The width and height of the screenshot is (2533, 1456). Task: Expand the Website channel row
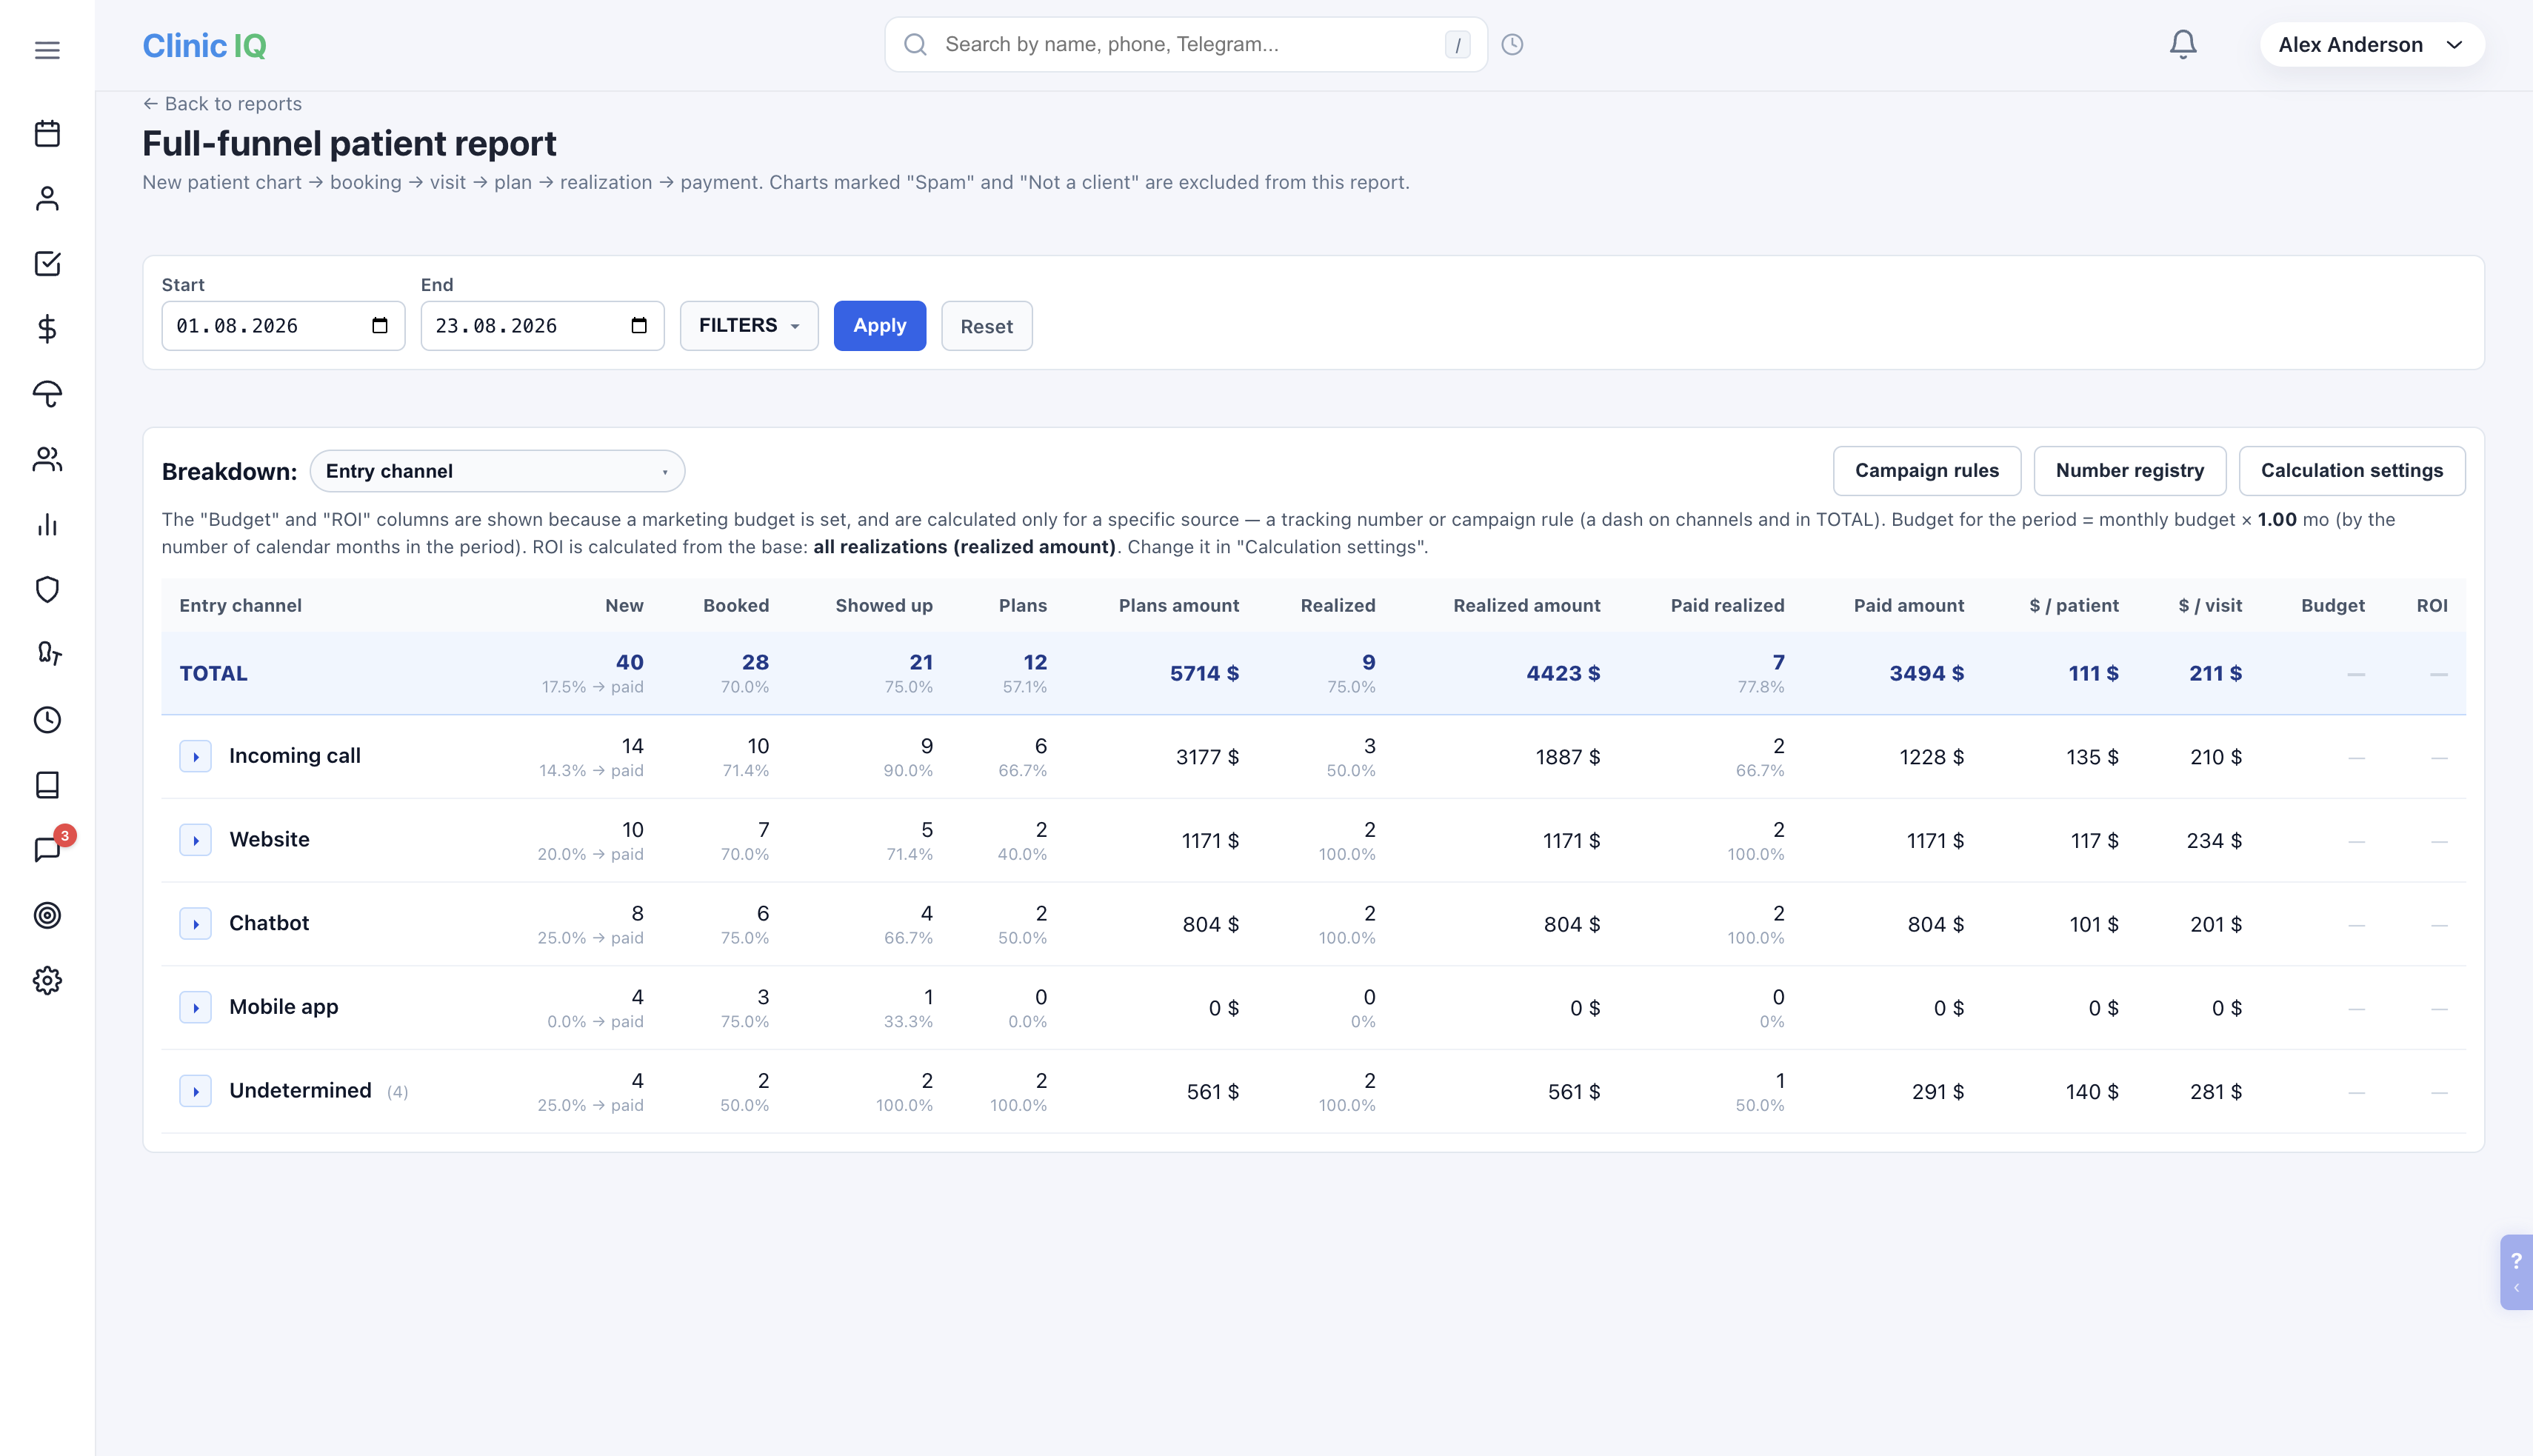(196, 840)
